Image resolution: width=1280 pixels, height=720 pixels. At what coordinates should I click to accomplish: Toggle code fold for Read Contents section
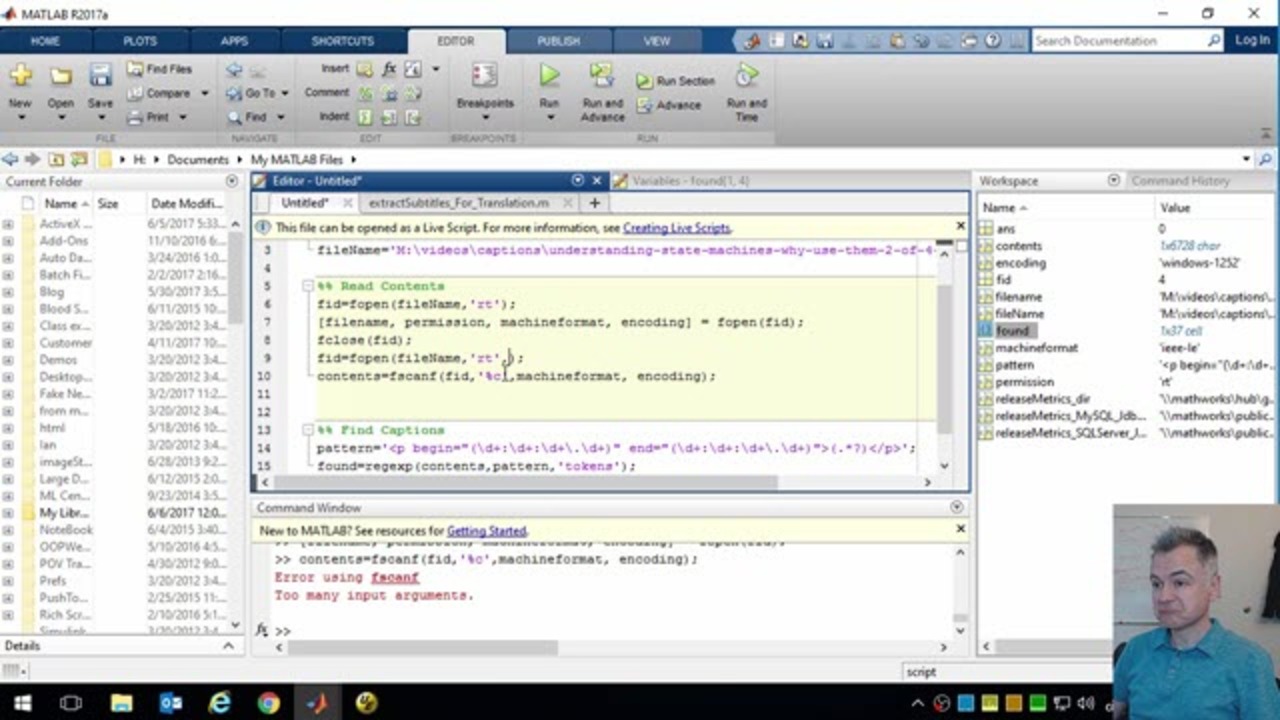310,286
